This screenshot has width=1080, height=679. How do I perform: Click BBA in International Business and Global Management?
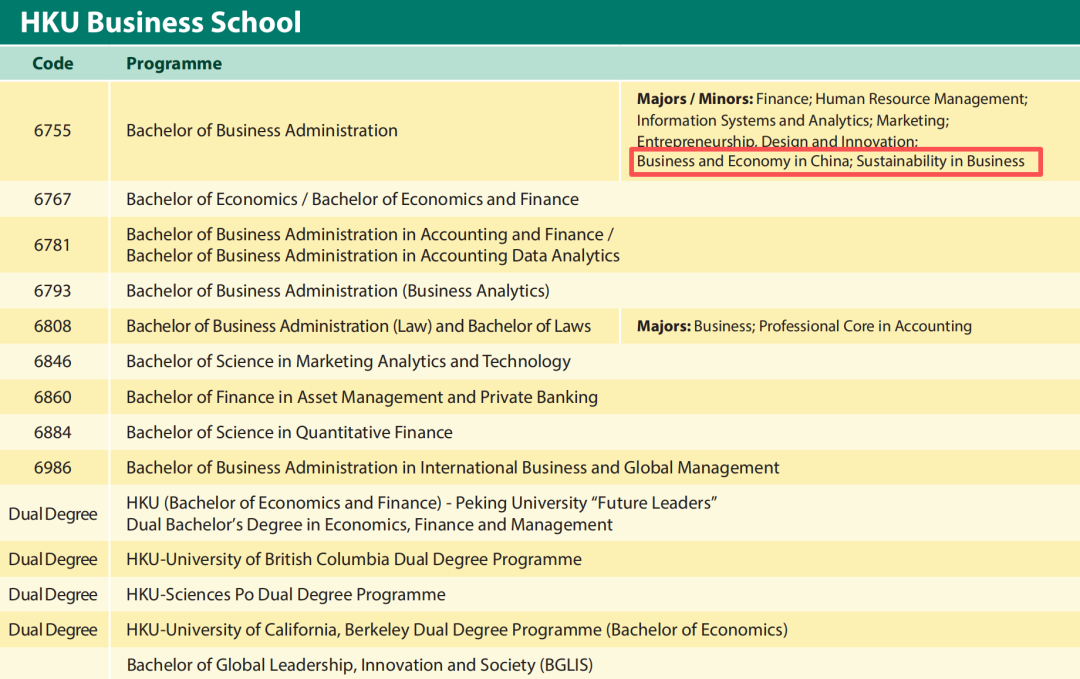pyautogui.click(x=453, y=468)
